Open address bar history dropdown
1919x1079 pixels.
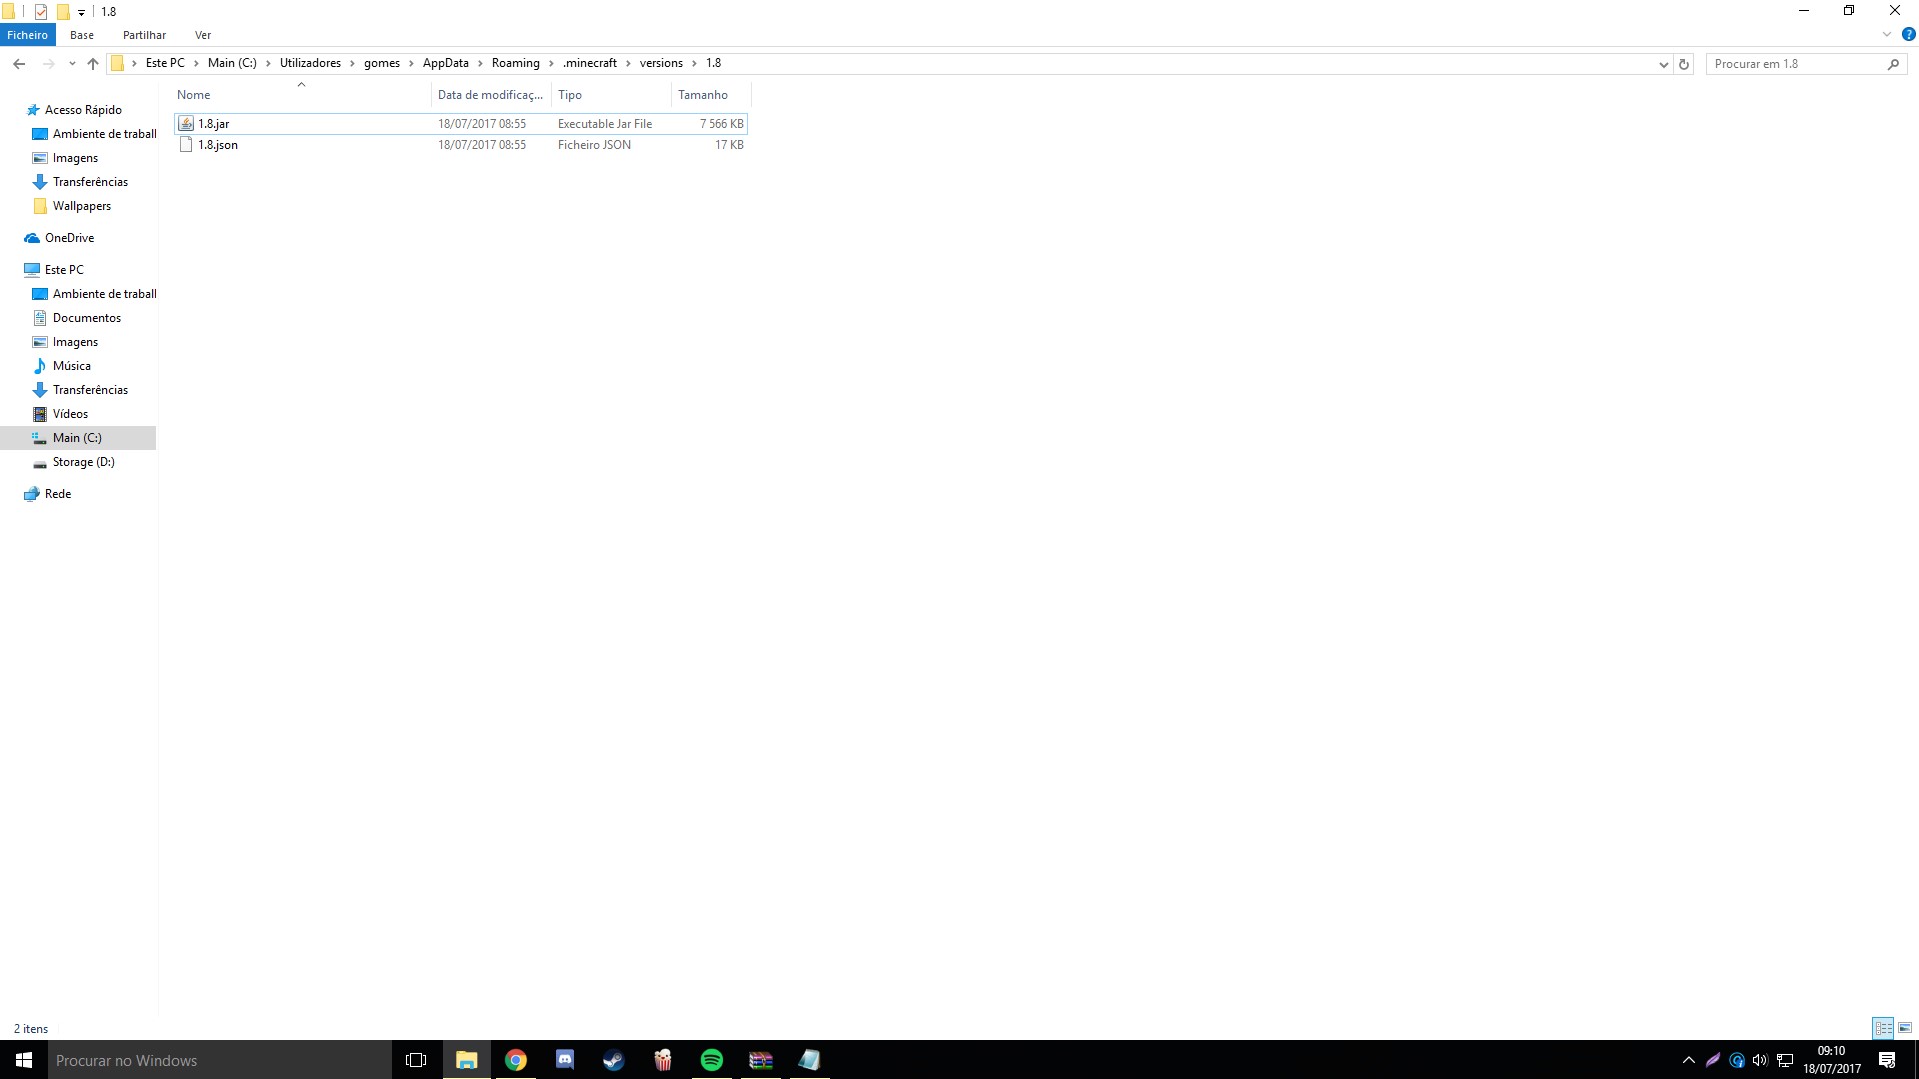point(1663,63)
